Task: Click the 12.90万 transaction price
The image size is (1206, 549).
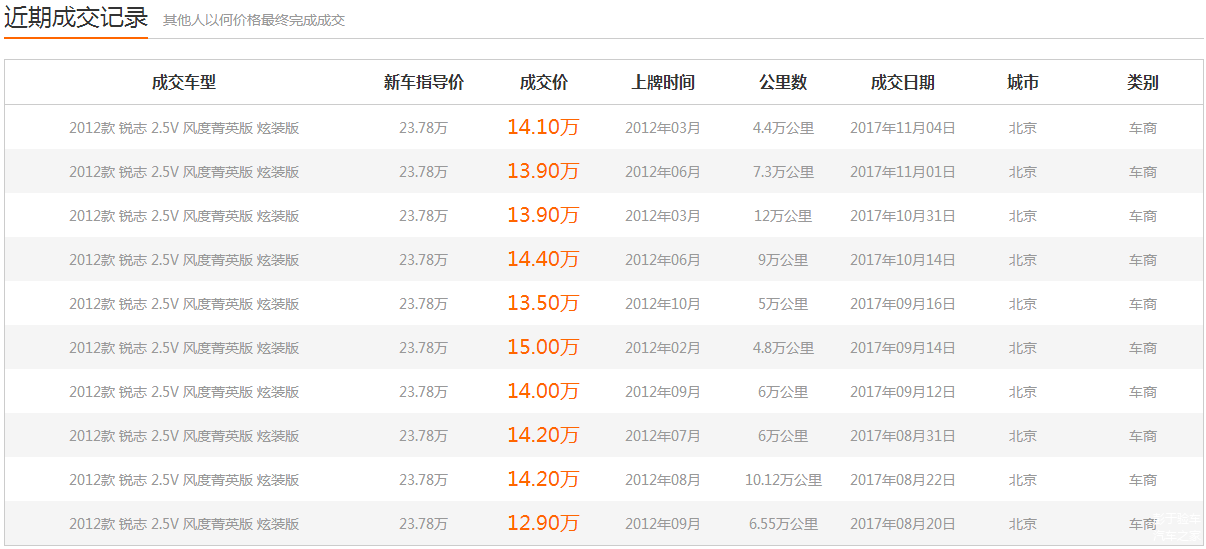Action: pyautogui.click(x=543, y=524)
